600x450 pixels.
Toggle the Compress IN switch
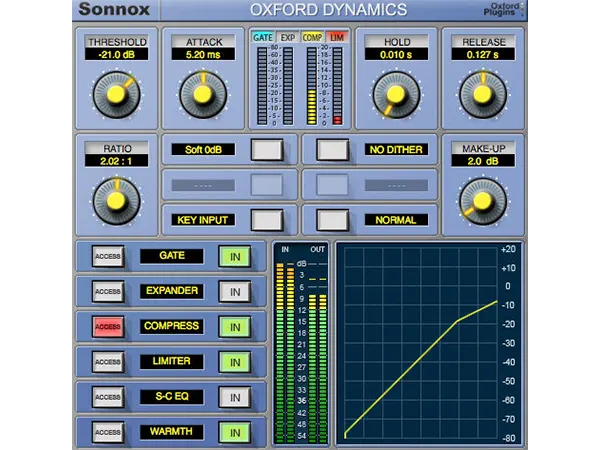[x=235, y=327]
